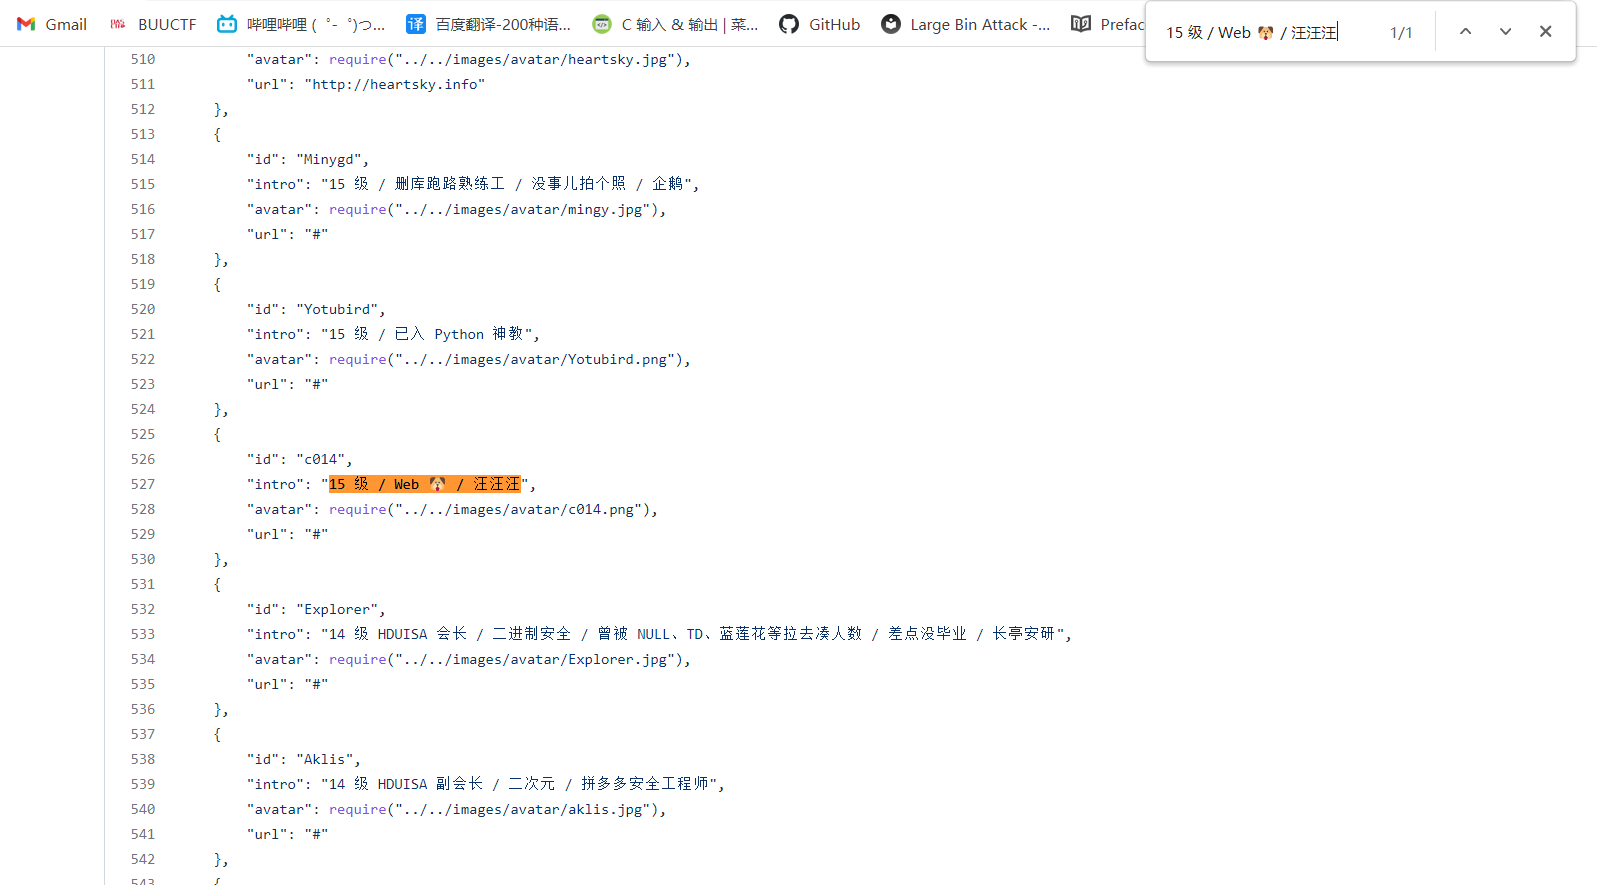The height and width of the screenshot is (885, 1597).
Task: Click the "Yotubird" id string
Action: click(x=340, y=309)
